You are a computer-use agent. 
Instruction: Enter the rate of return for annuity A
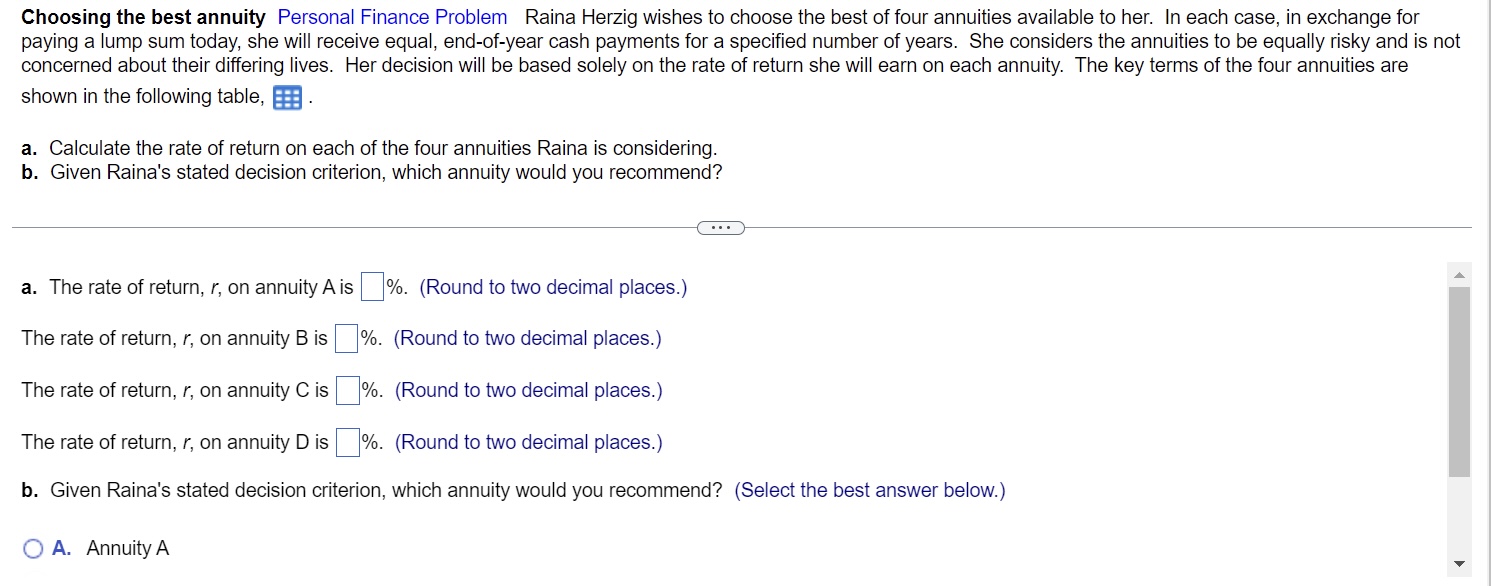pyautogui.click(x=371, y=286)
